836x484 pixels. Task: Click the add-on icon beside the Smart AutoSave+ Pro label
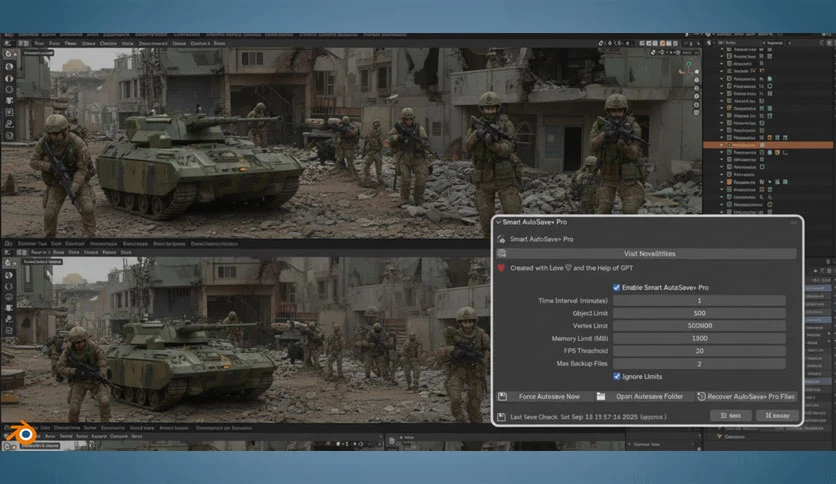[x=501, y=239]
